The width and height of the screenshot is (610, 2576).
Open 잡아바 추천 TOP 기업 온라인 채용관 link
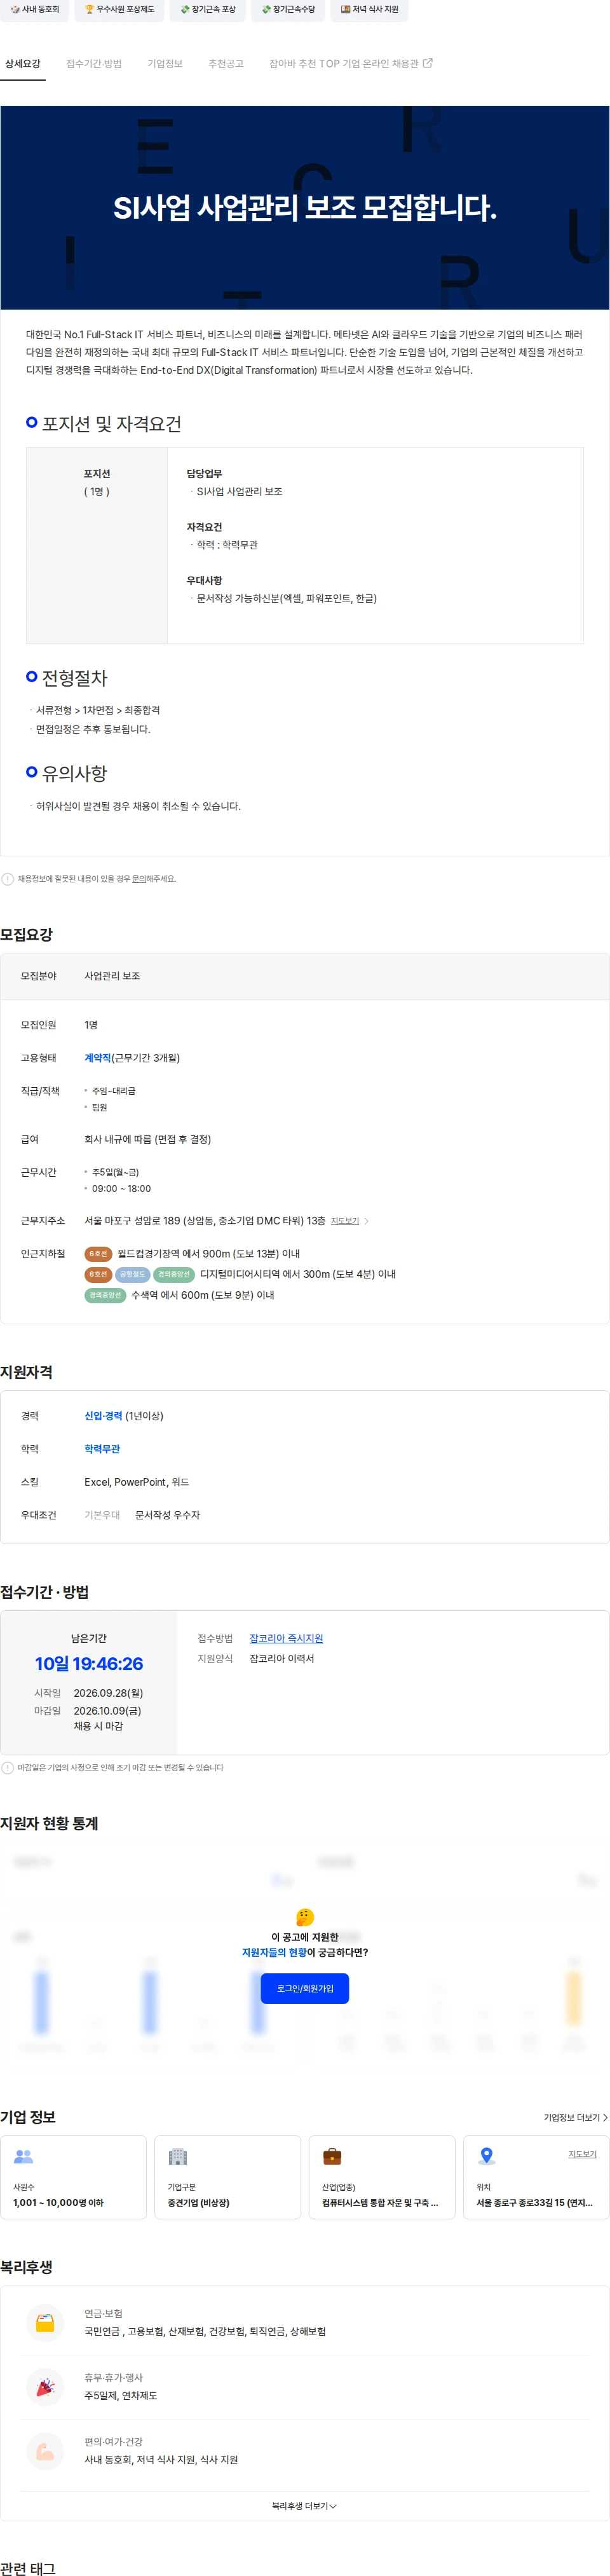[350, 64]
